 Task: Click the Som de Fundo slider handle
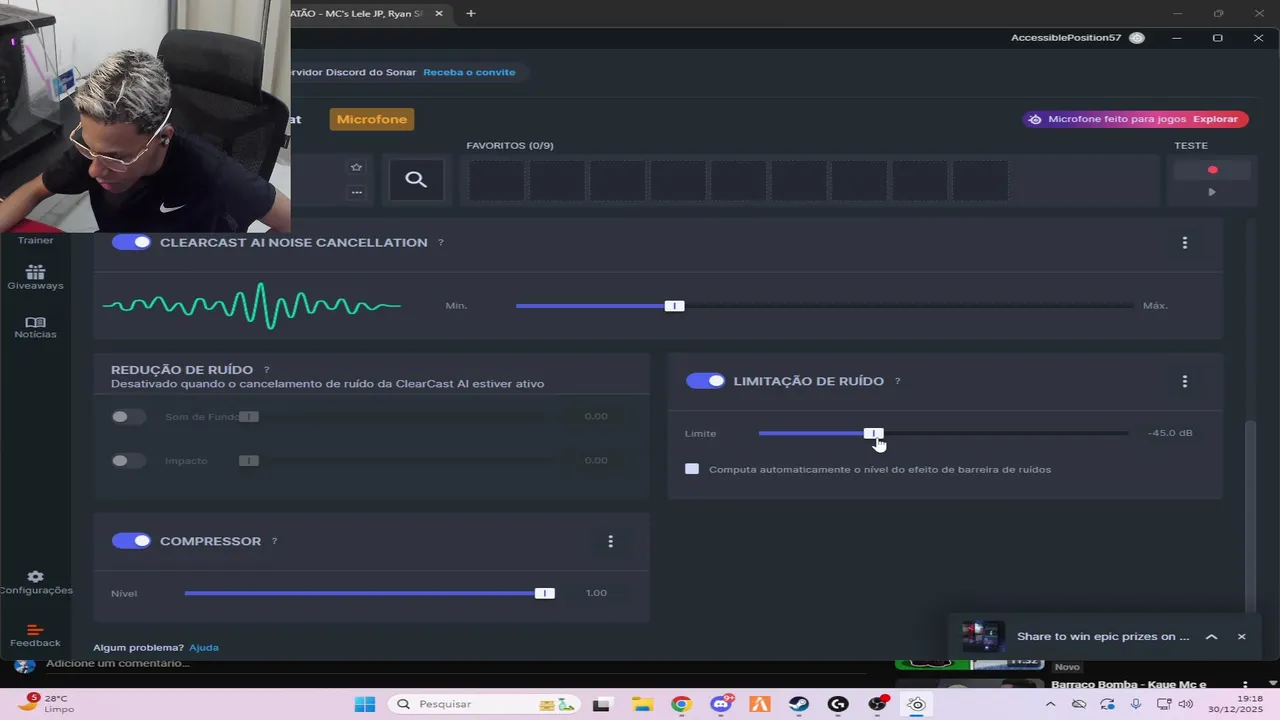point(249,416)
